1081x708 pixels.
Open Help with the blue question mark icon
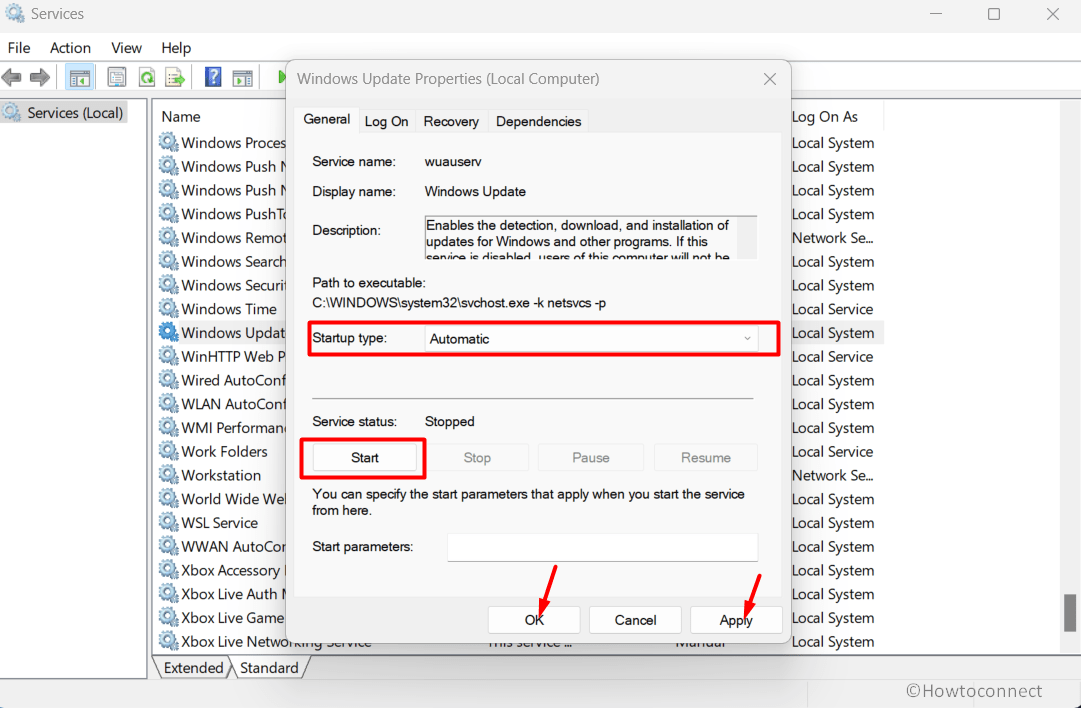pos(213,77)
